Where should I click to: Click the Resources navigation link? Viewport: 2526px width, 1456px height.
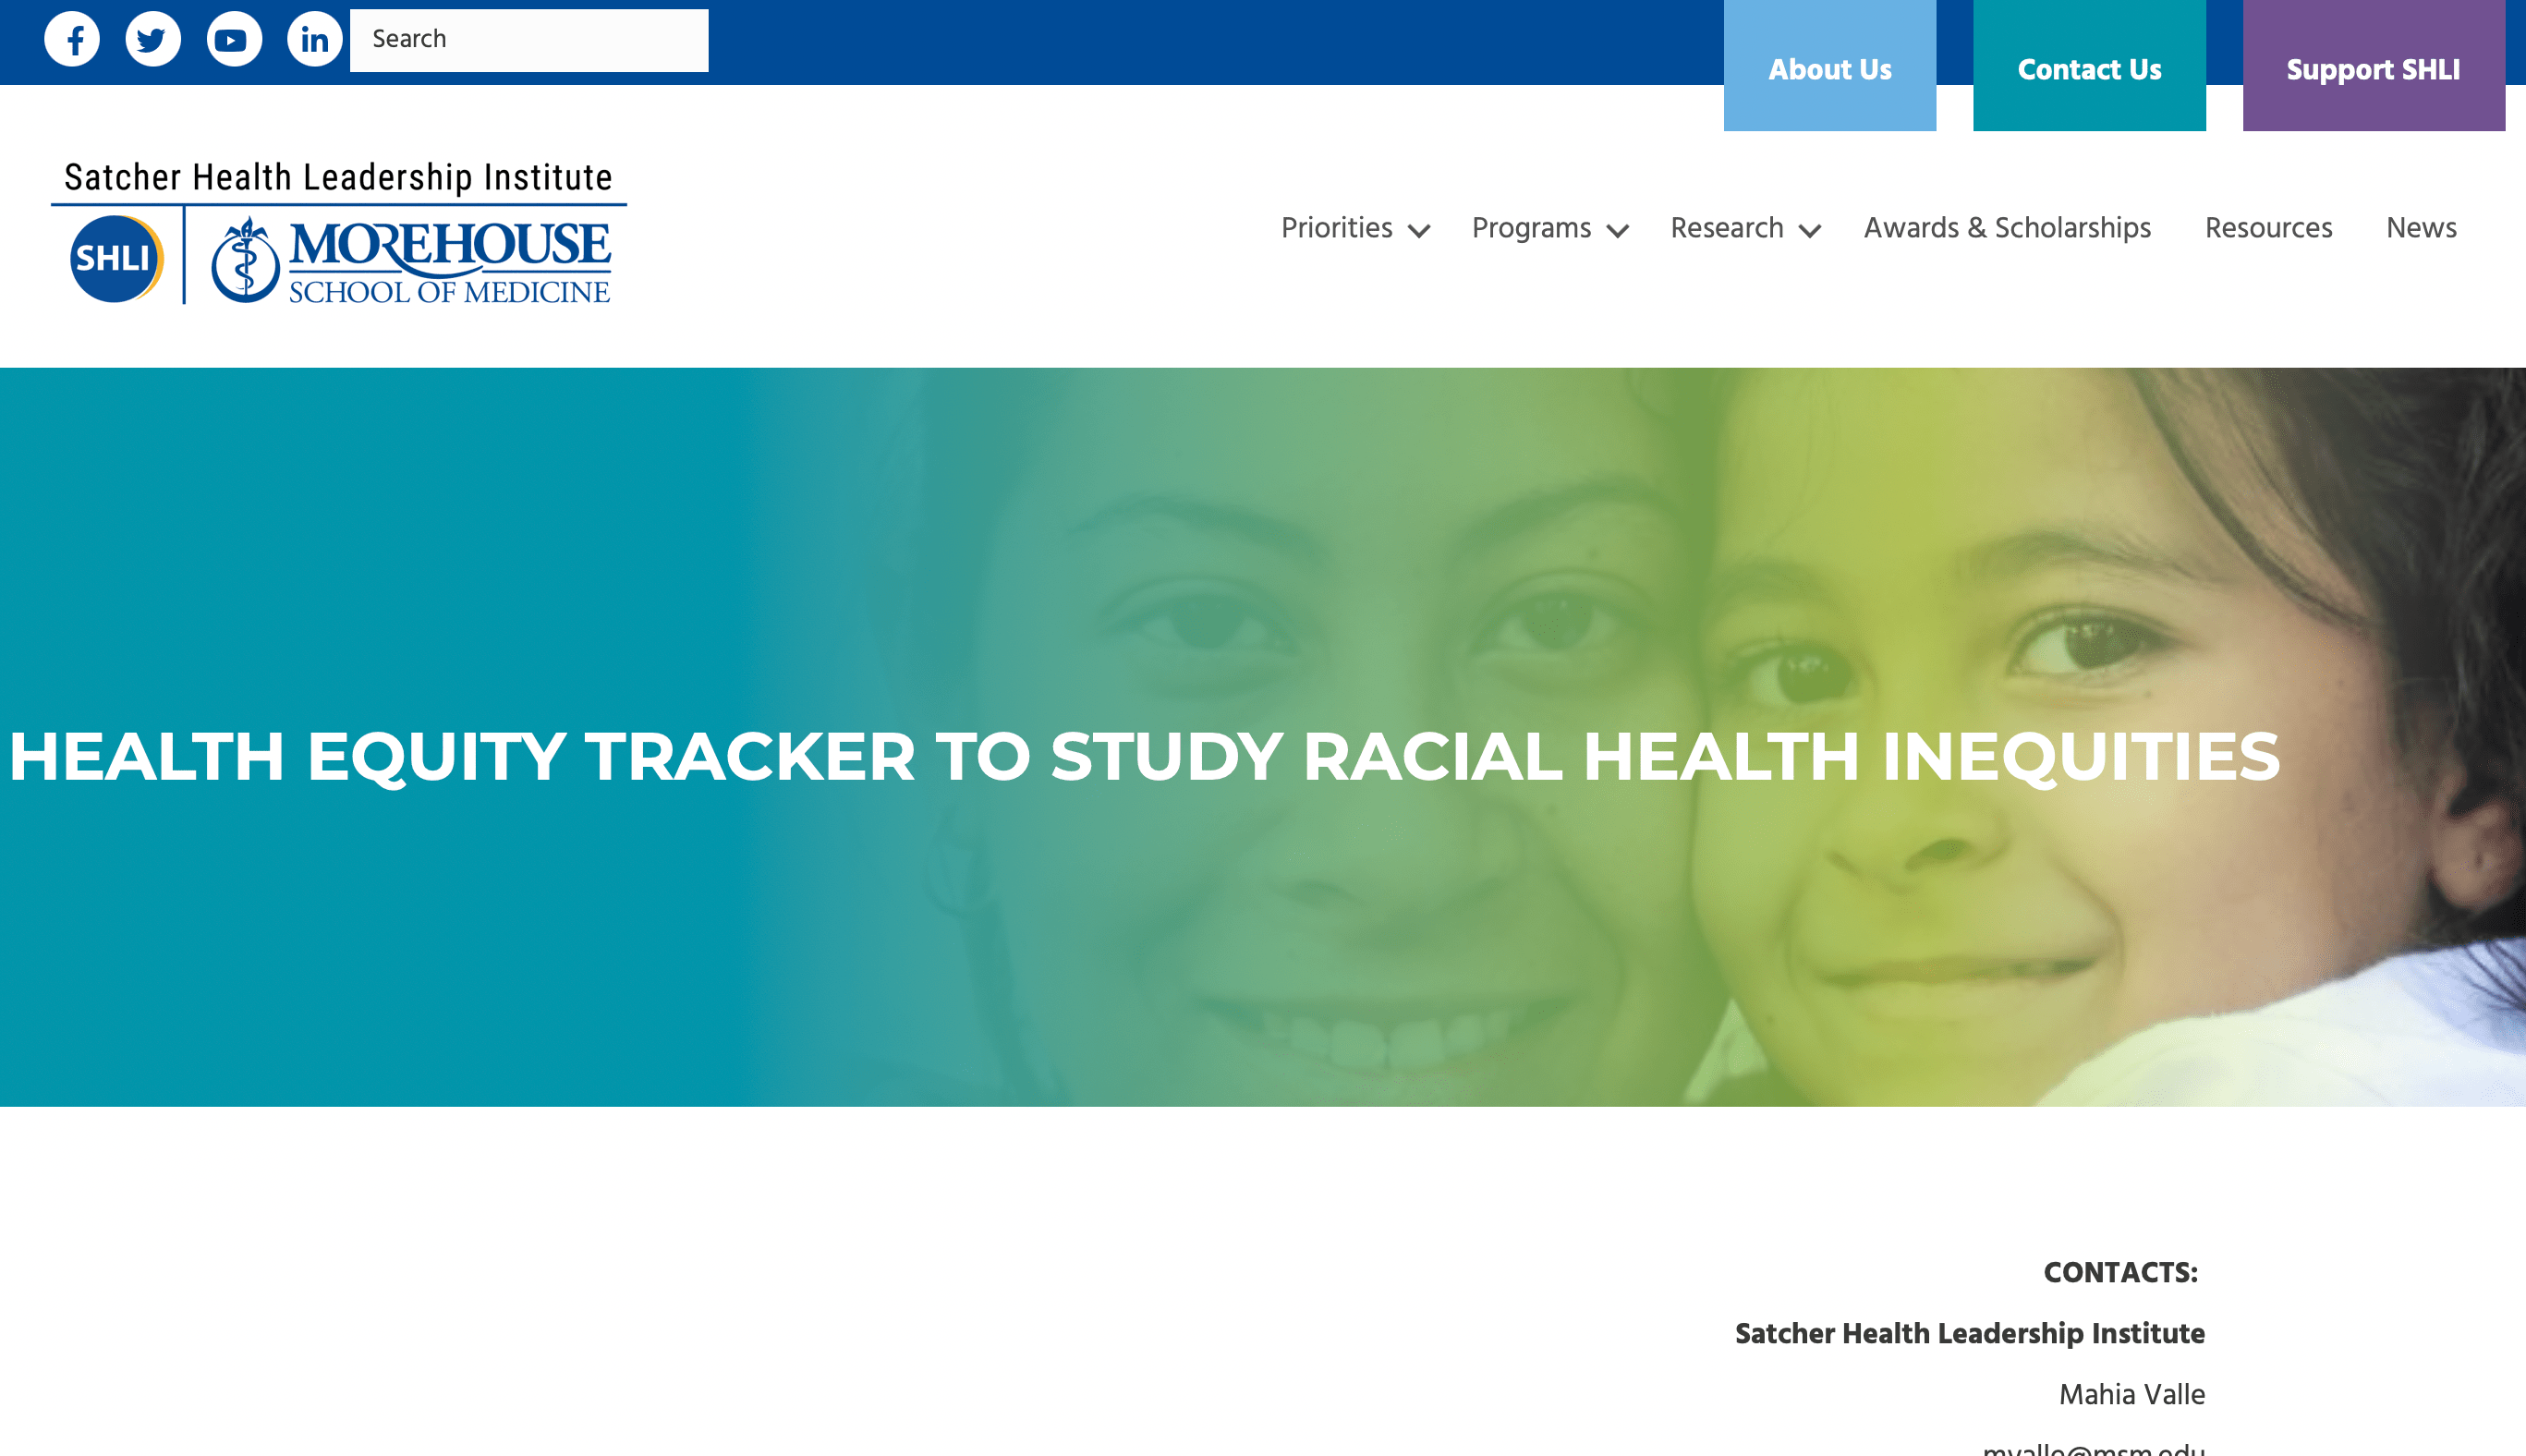2269,229
